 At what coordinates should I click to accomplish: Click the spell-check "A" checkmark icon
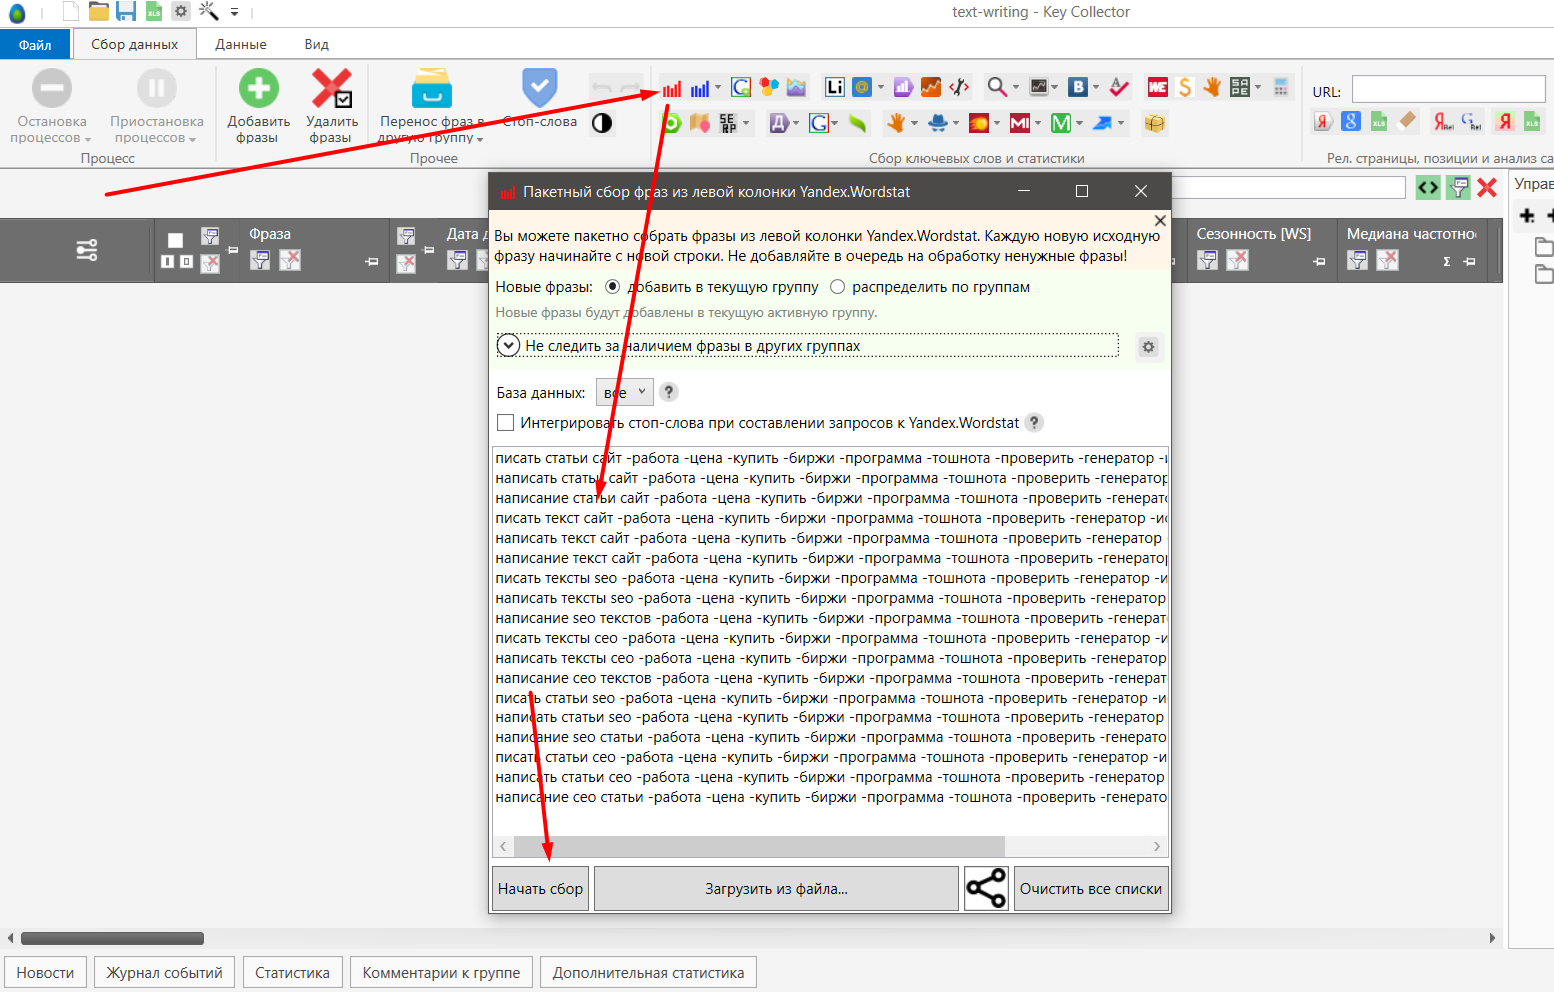pos(1119,87)
